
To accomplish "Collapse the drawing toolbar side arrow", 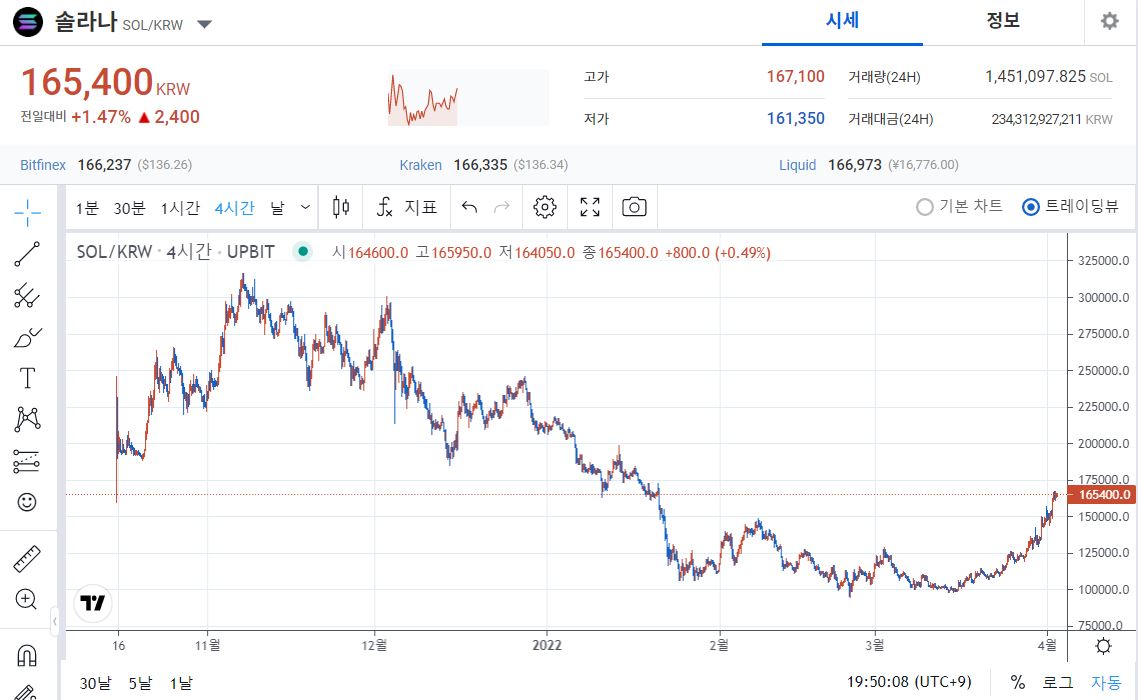I will (x=54, y=622).
